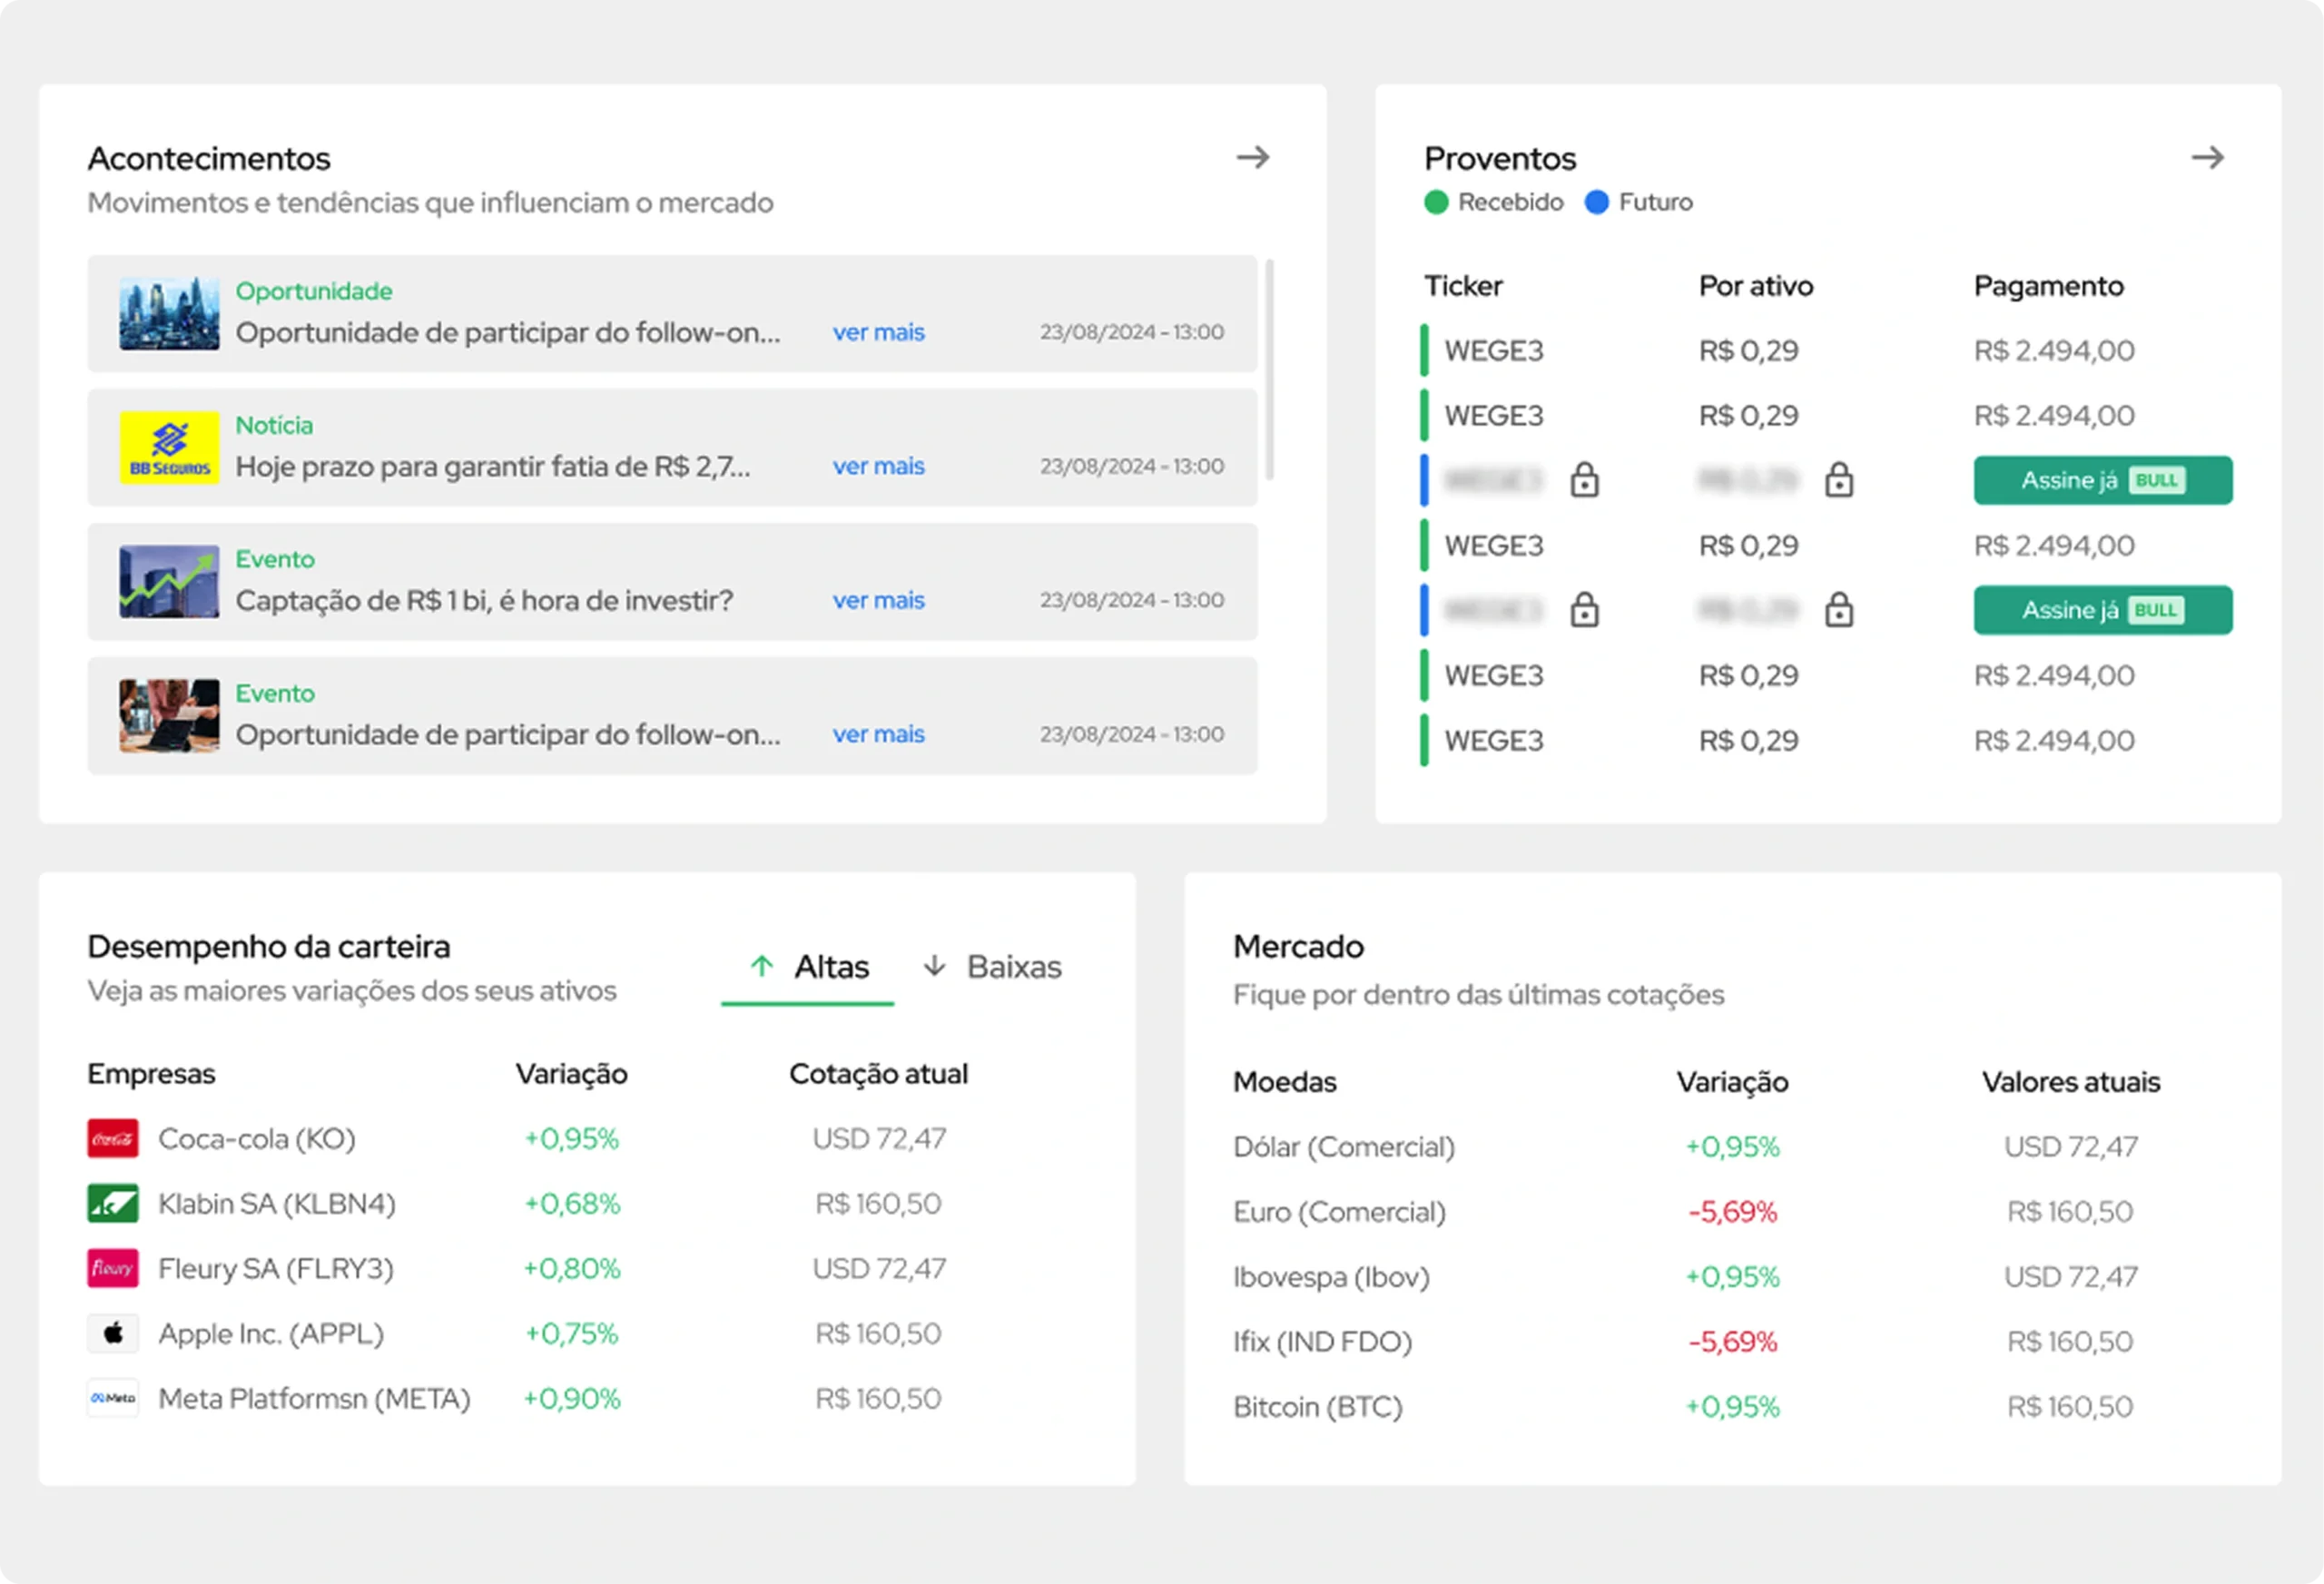2324x1584 pixels.
Task: Toggle the Futuro legend filter
Action: pos(1639,202)
